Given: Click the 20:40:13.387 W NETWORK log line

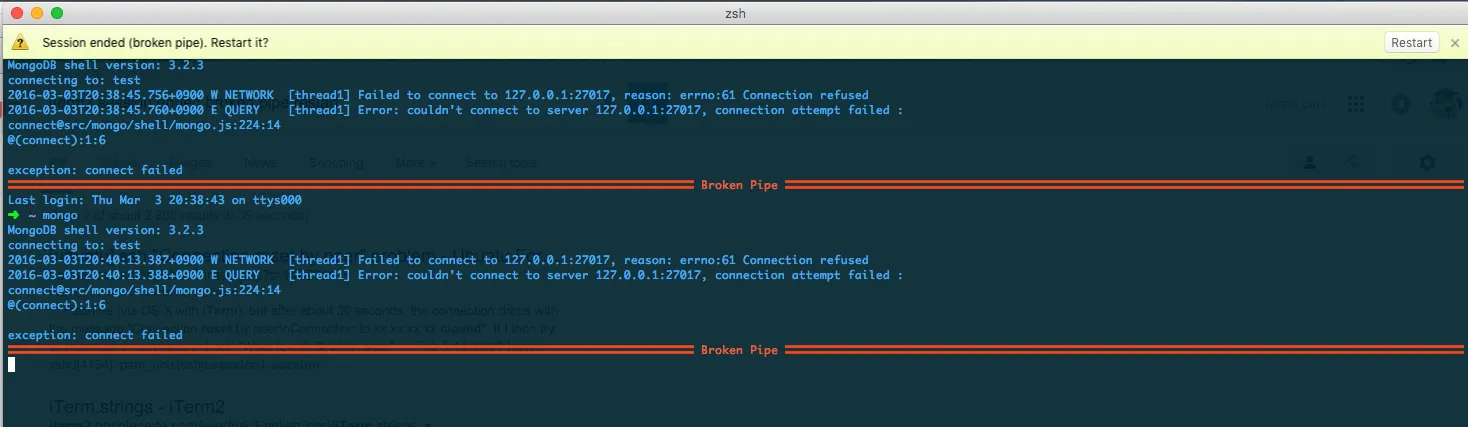Looking at the screenshot, I should (438, 260).
